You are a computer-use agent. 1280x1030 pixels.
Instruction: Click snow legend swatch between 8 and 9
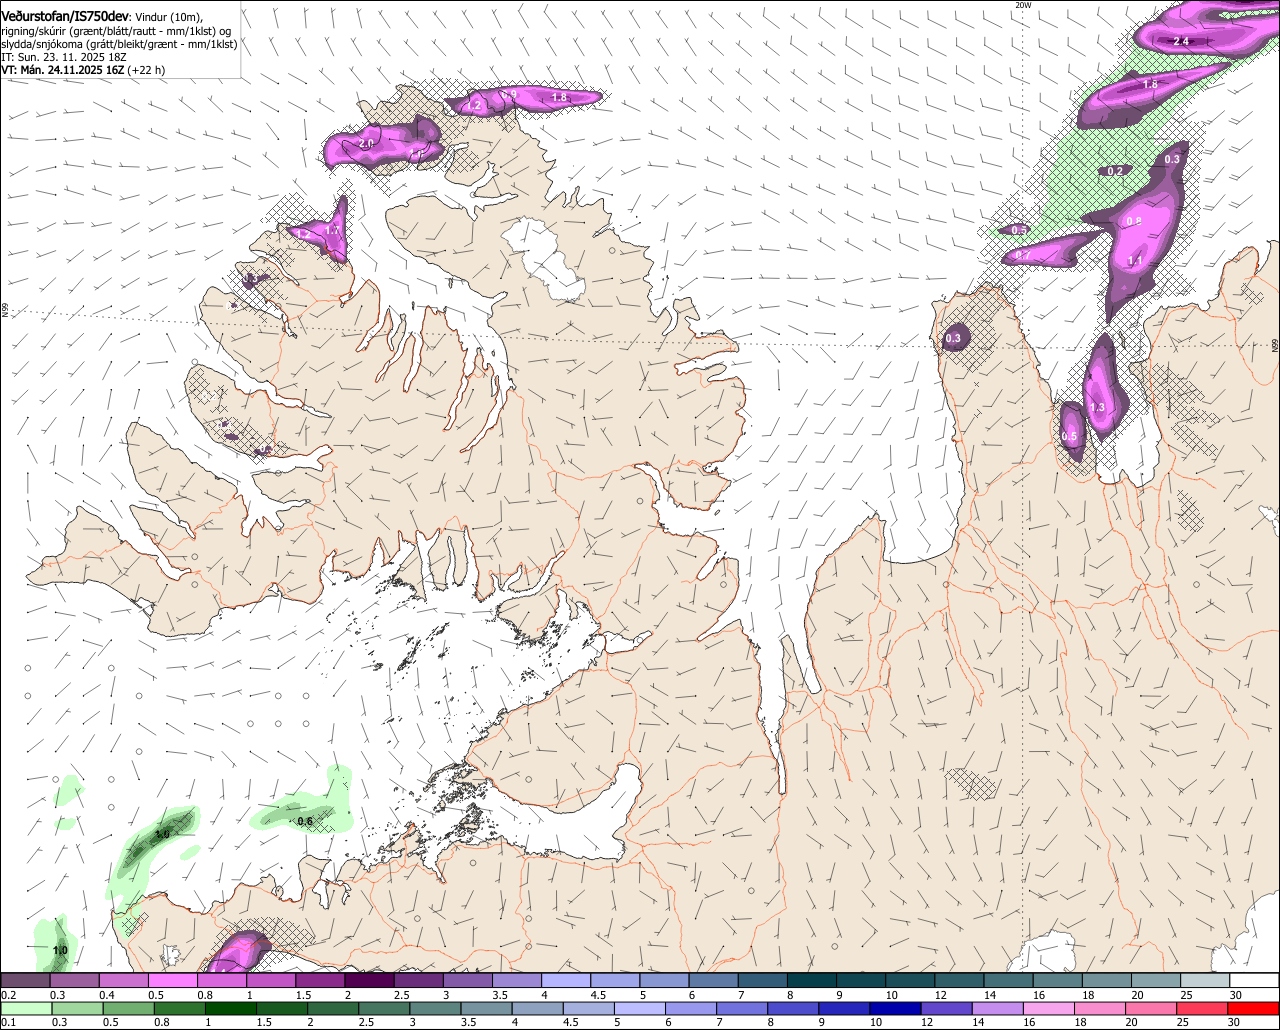[812, 981]
